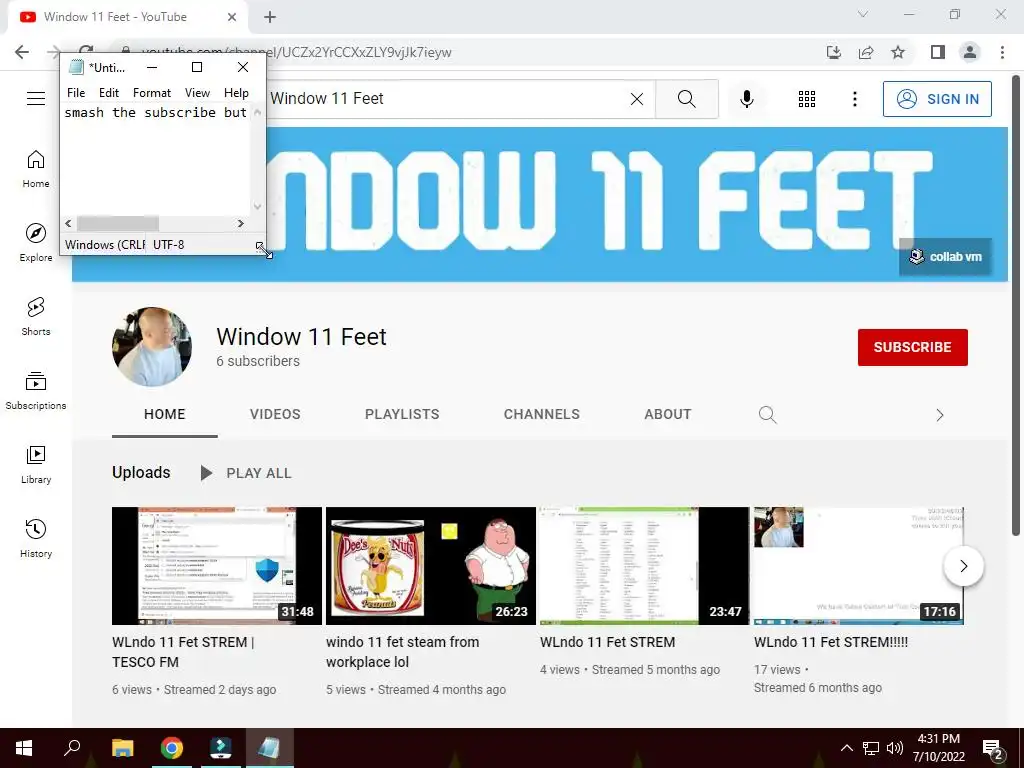Share this page from address bar

pyautogui.click(x=866, y=52)
